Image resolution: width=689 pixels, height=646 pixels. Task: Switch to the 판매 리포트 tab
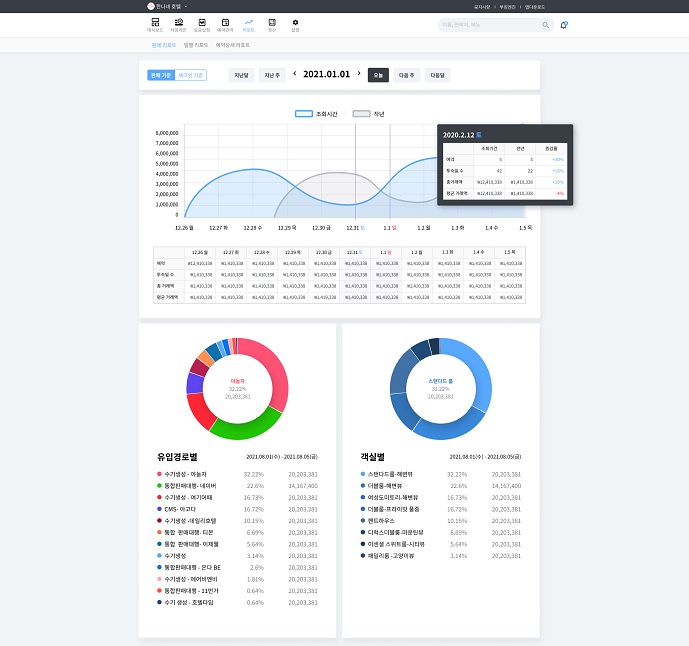[x=163, y=45]
